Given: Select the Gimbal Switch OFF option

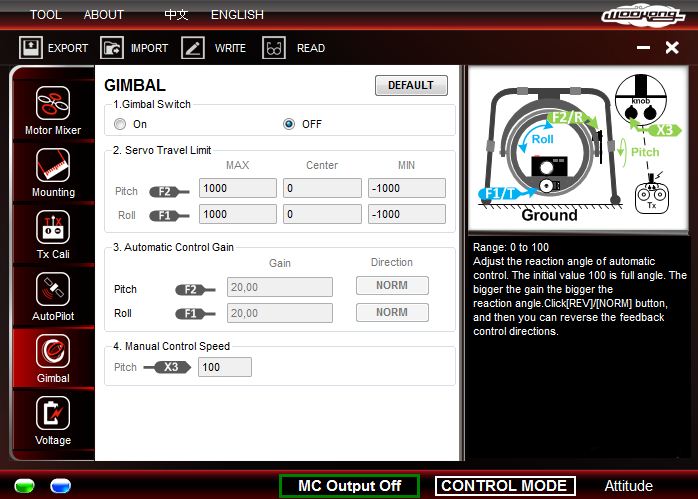Looking at the screenshot, I should [x=289, y=124].
